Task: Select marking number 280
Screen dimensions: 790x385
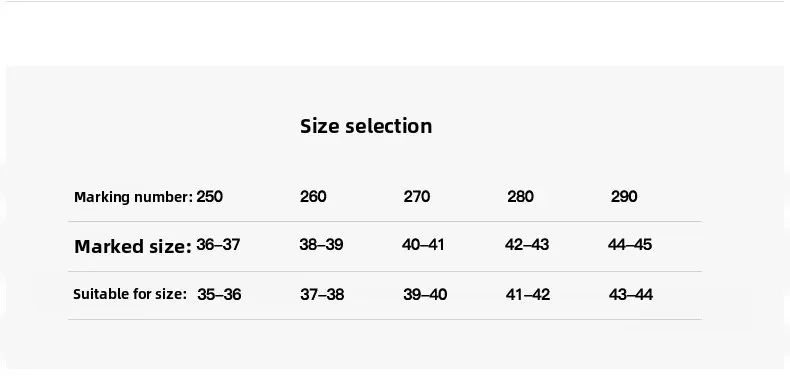Action: 520,196
